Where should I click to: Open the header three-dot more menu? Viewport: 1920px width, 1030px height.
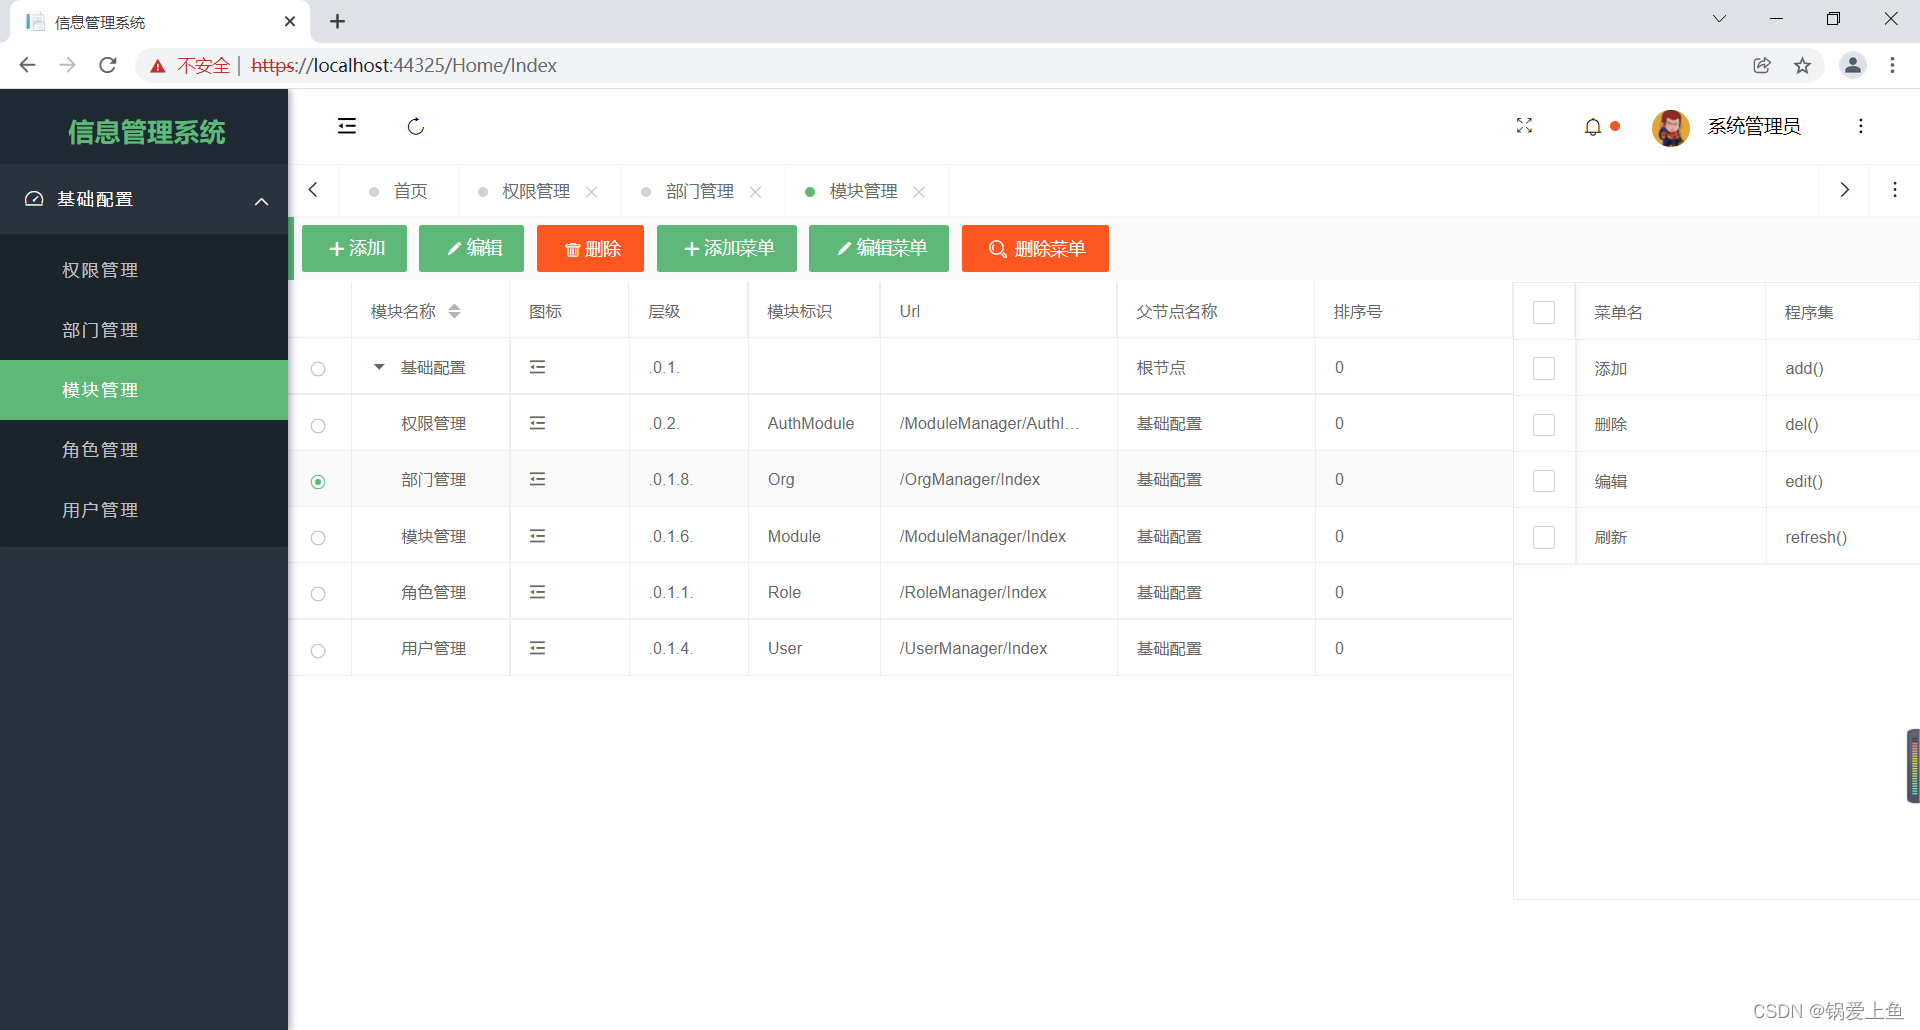[1860, 126]
